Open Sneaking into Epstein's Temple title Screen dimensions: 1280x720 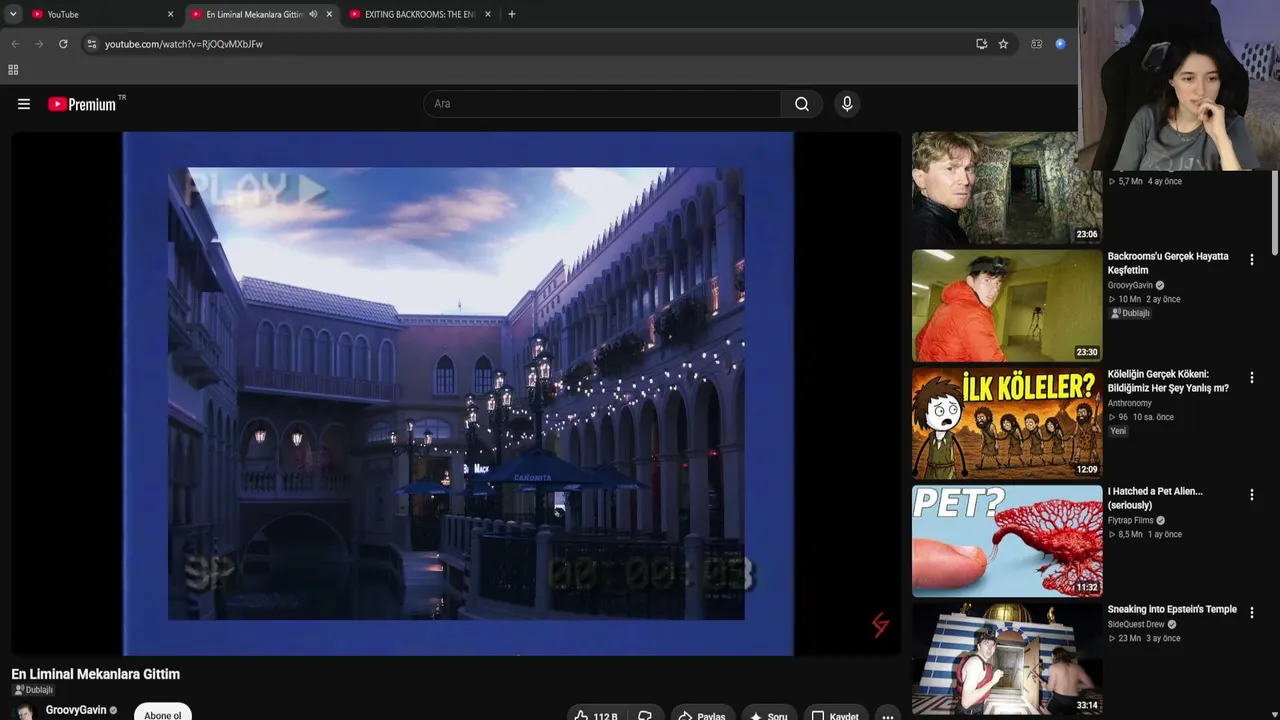(x=1172, y=609)
